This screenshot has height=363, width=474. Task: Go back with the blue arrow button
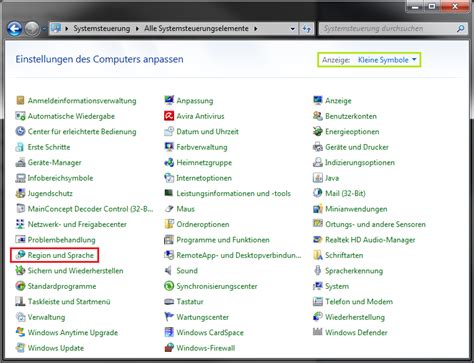click(15, 29)
